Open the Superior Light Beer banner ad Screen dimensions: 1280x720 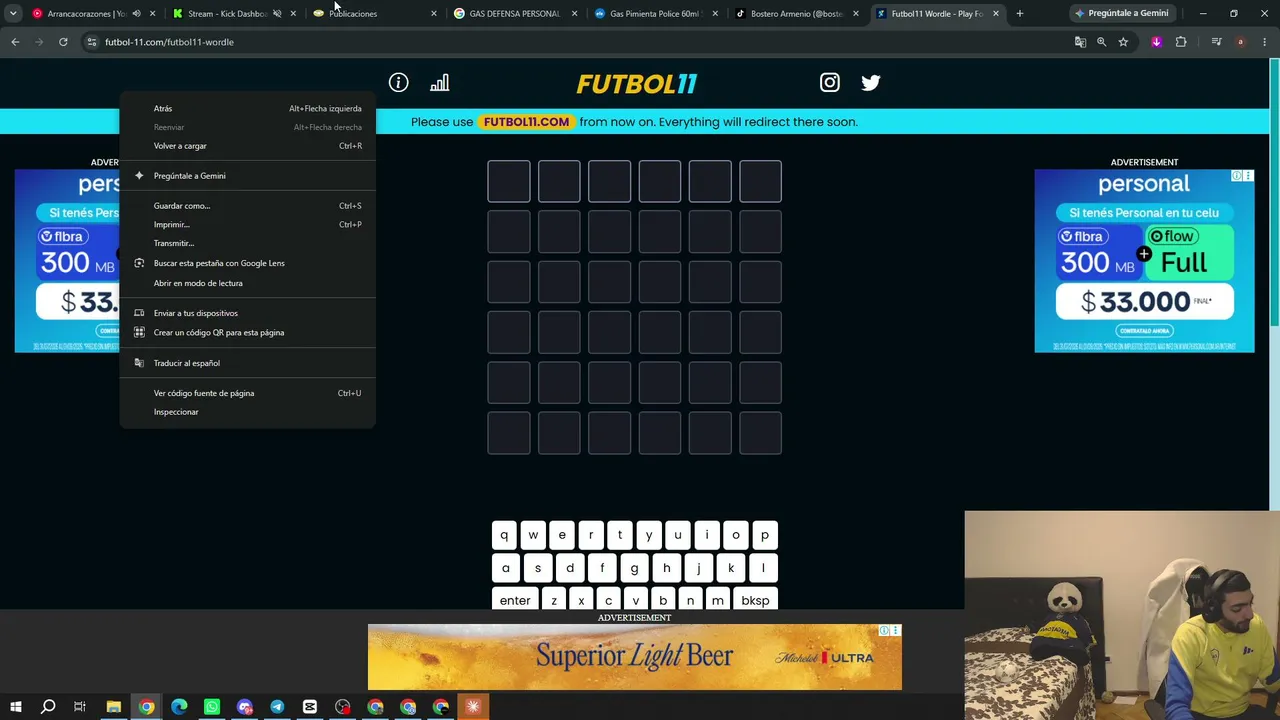coord(635,657)
